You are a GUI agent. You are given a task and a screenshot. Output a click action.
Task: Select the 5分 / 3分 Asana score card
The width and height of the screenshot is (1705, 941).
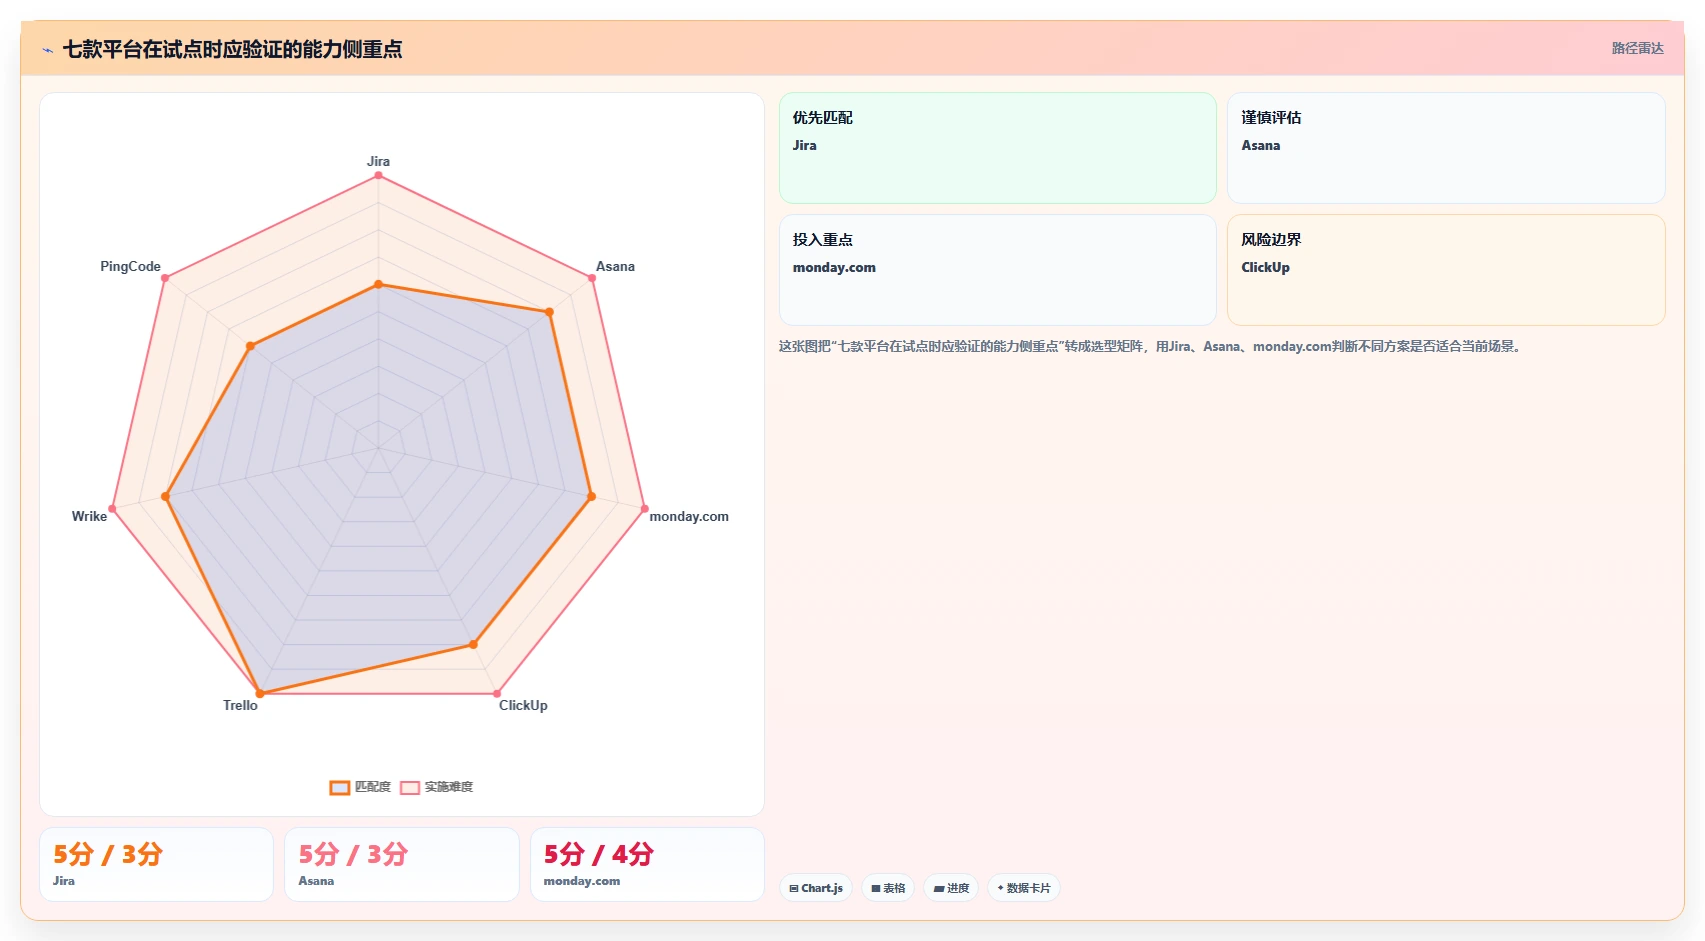(402, 864)
